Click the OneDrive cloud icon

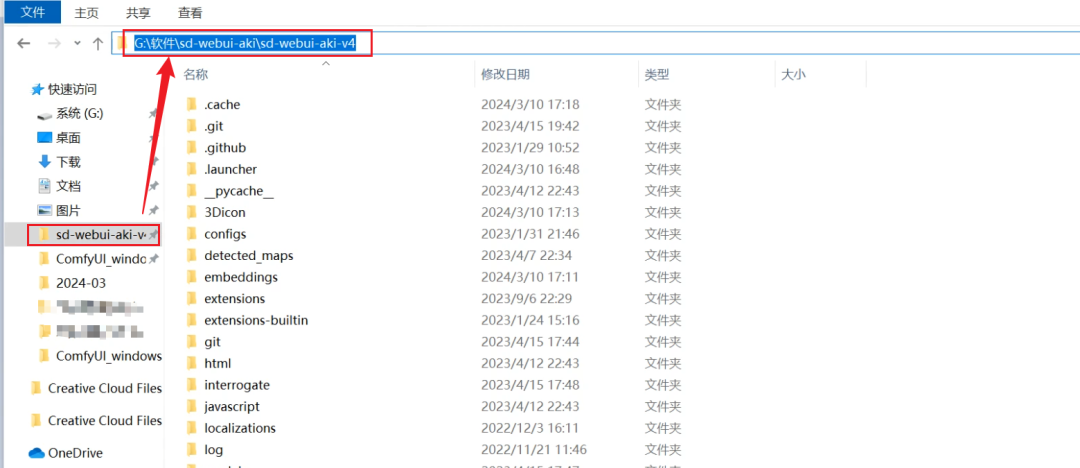[x=36, y=453]
